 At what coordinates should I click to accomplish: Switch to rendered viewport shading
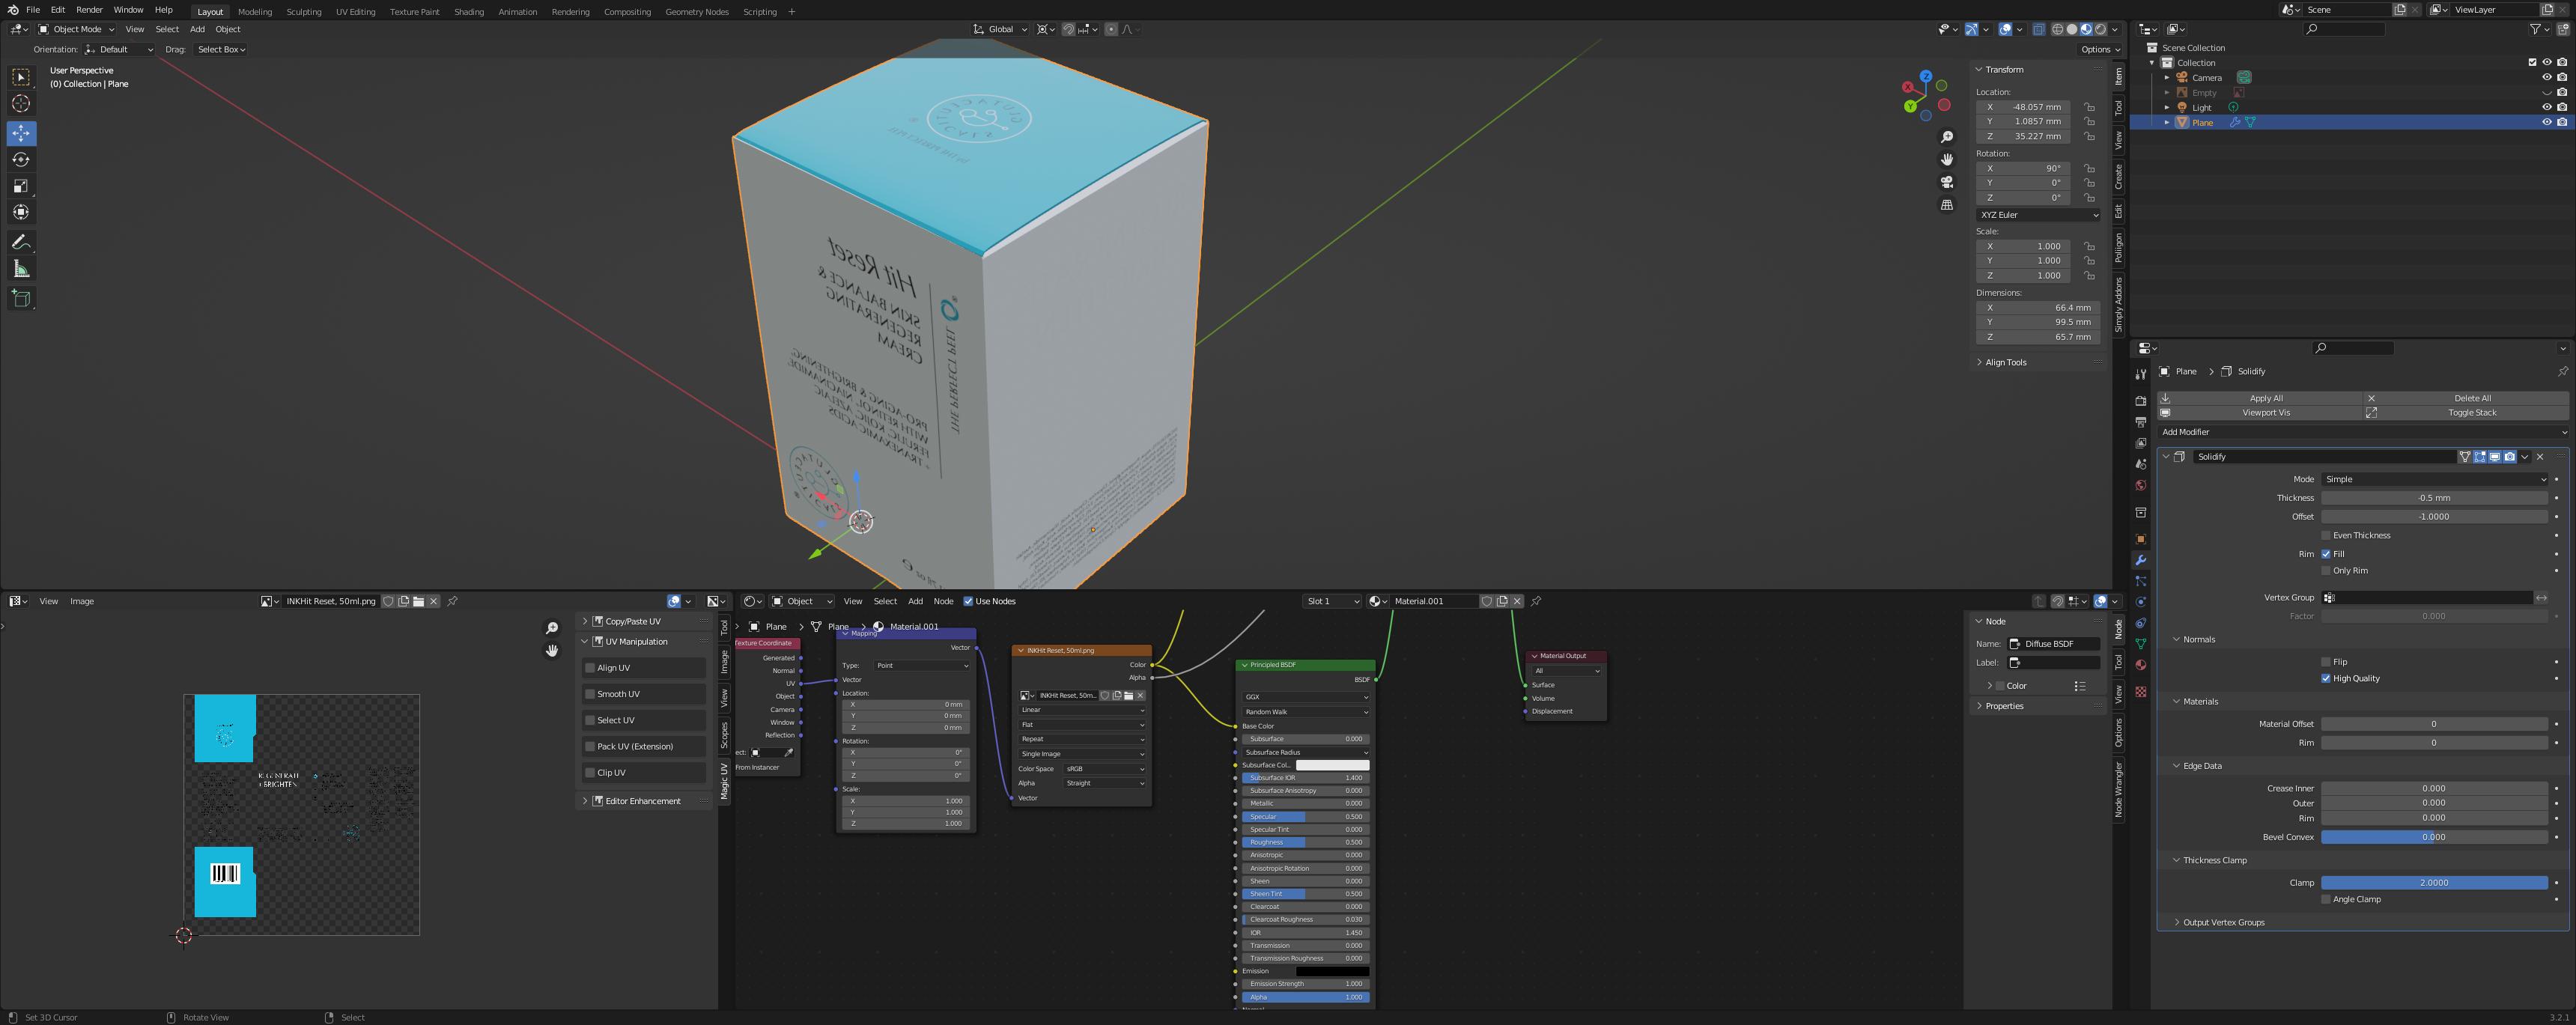click(x=2100, y=29)
